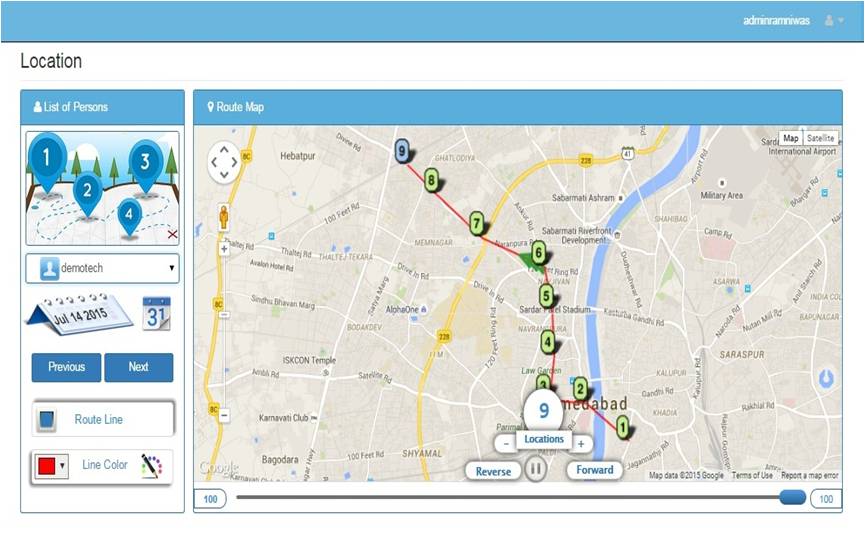The image size is (865, 535).
Task: Increase locations with the plus button
Action: [x=581, y=443]
